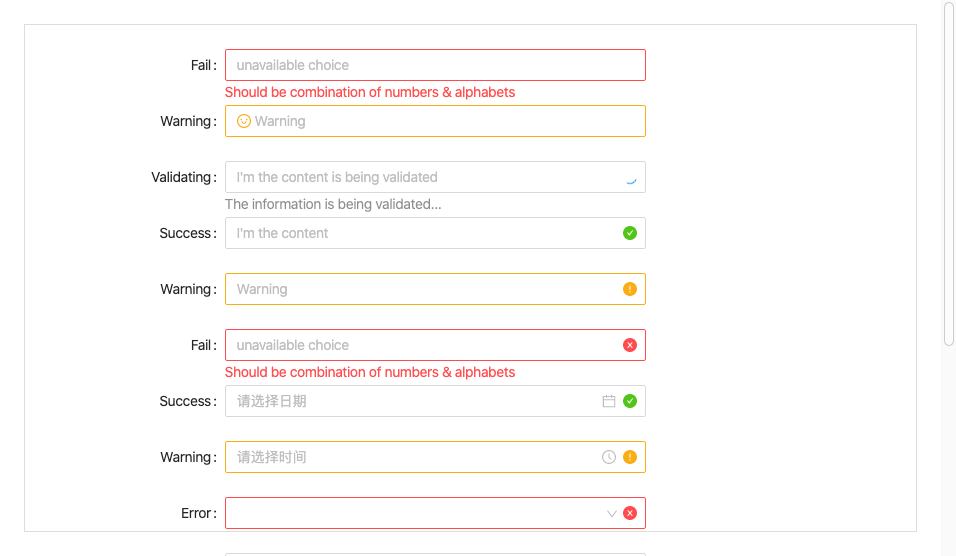956x556 pixels.
Task: Click red cross icon in Error select
Action: (630, 513)
